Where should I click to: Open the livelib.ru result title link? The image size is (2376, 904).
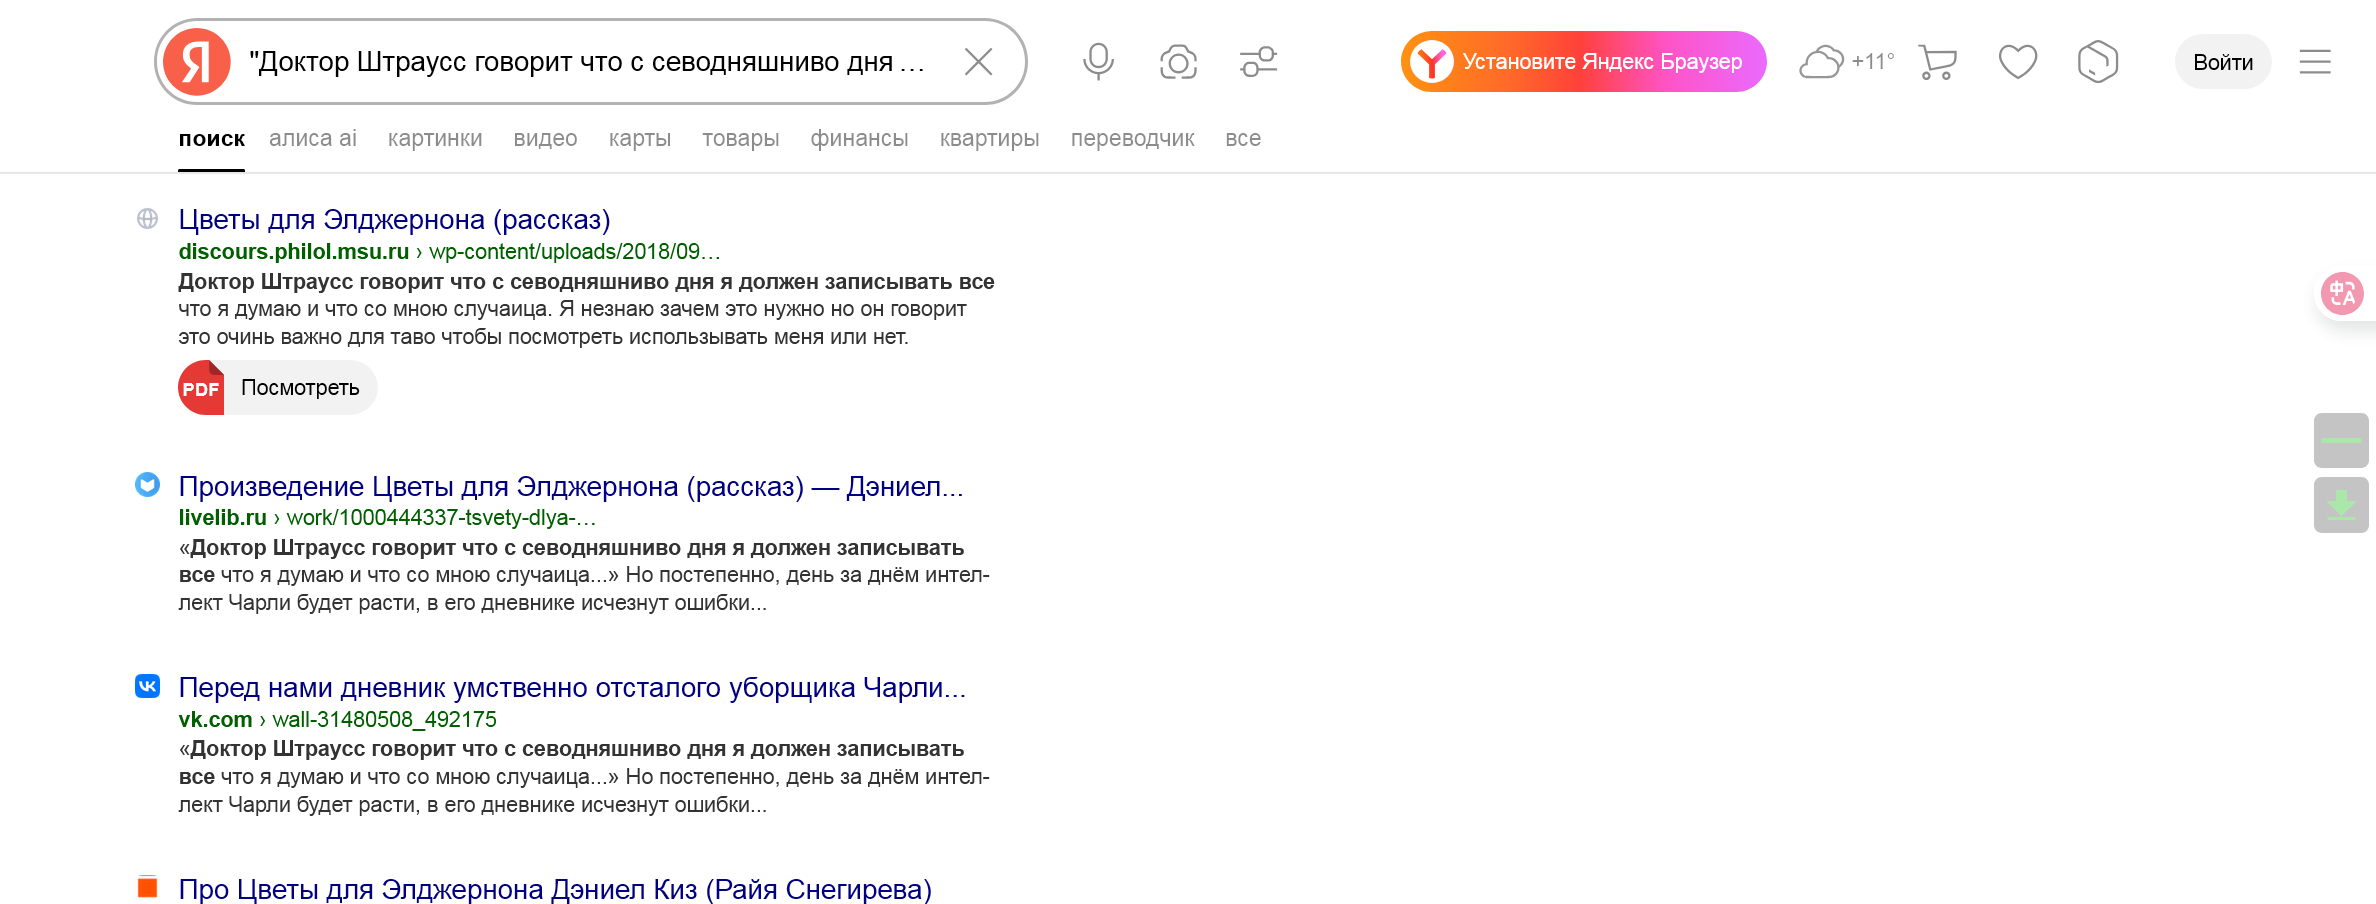coord(570,487)
